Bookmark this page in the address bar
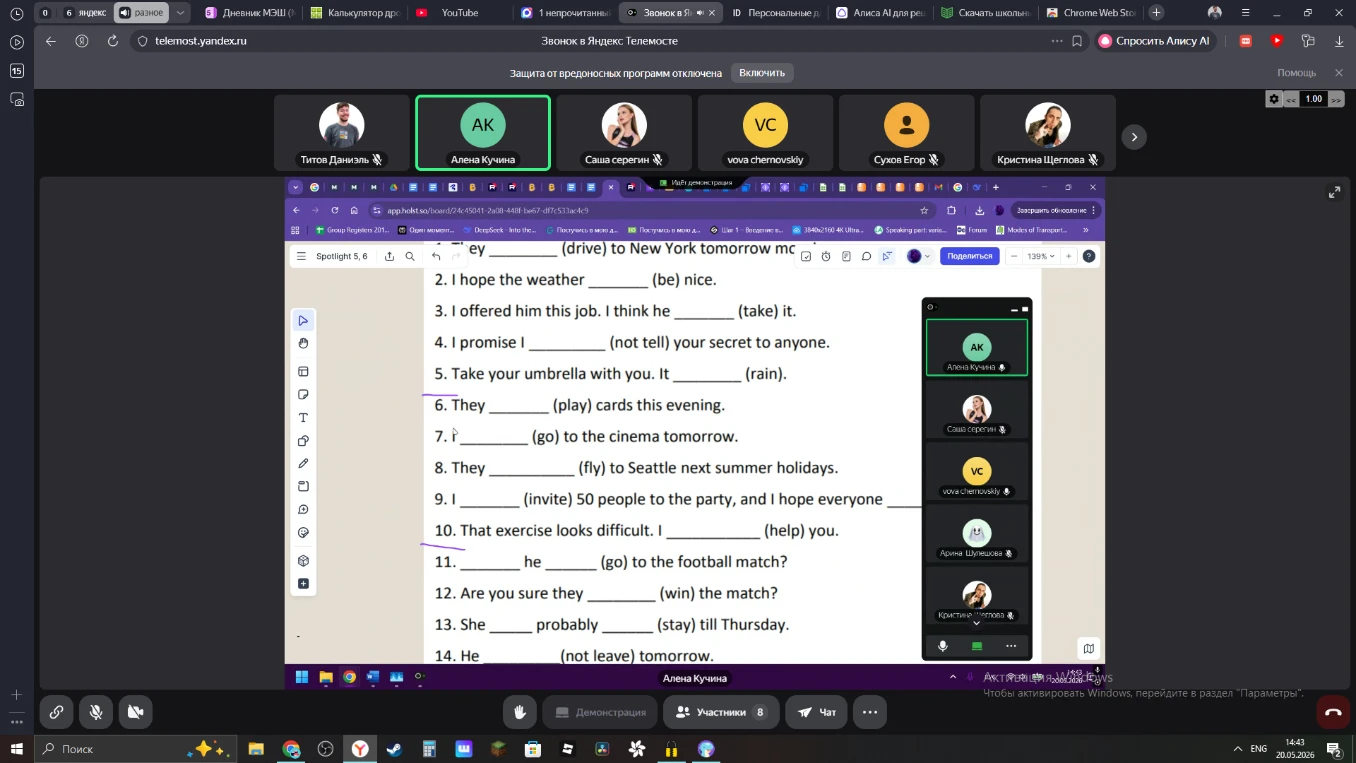1356x763 pixels. click(x=1077, y=41)
